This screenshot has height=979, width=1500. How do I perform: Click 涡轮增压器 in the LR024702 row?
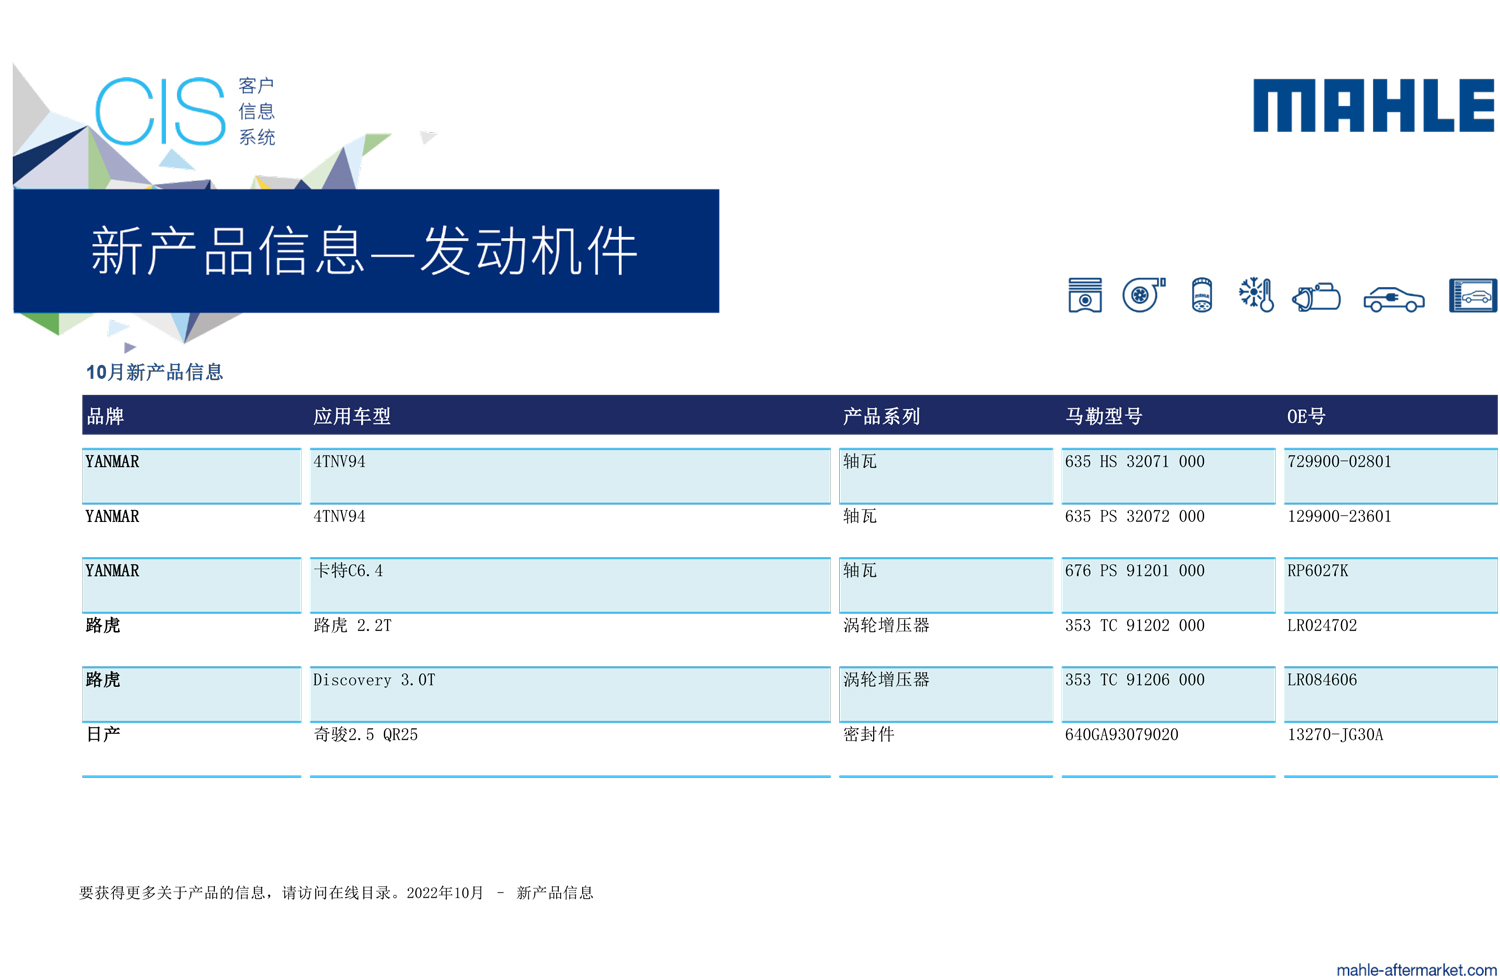pyautogui.click(x=887, y=626)
